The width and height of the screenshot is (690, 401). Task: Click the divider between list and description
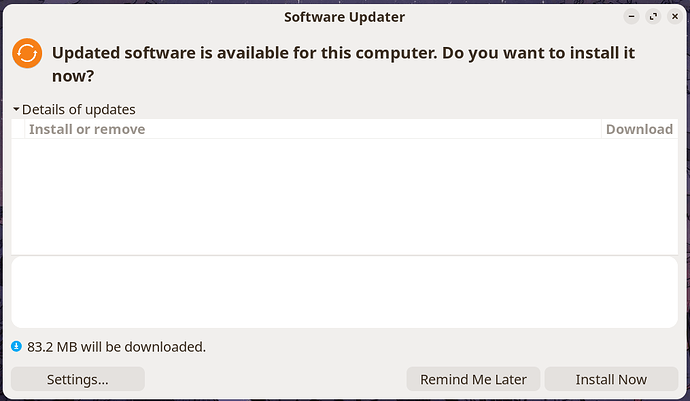click(x=344, y=255)
